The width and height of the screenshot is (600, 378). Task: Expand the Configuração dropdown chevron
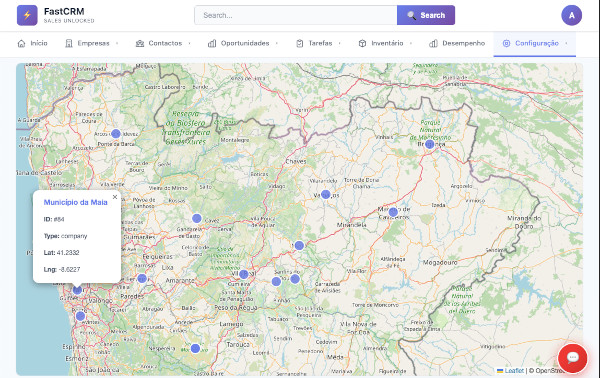click(566, 43)
